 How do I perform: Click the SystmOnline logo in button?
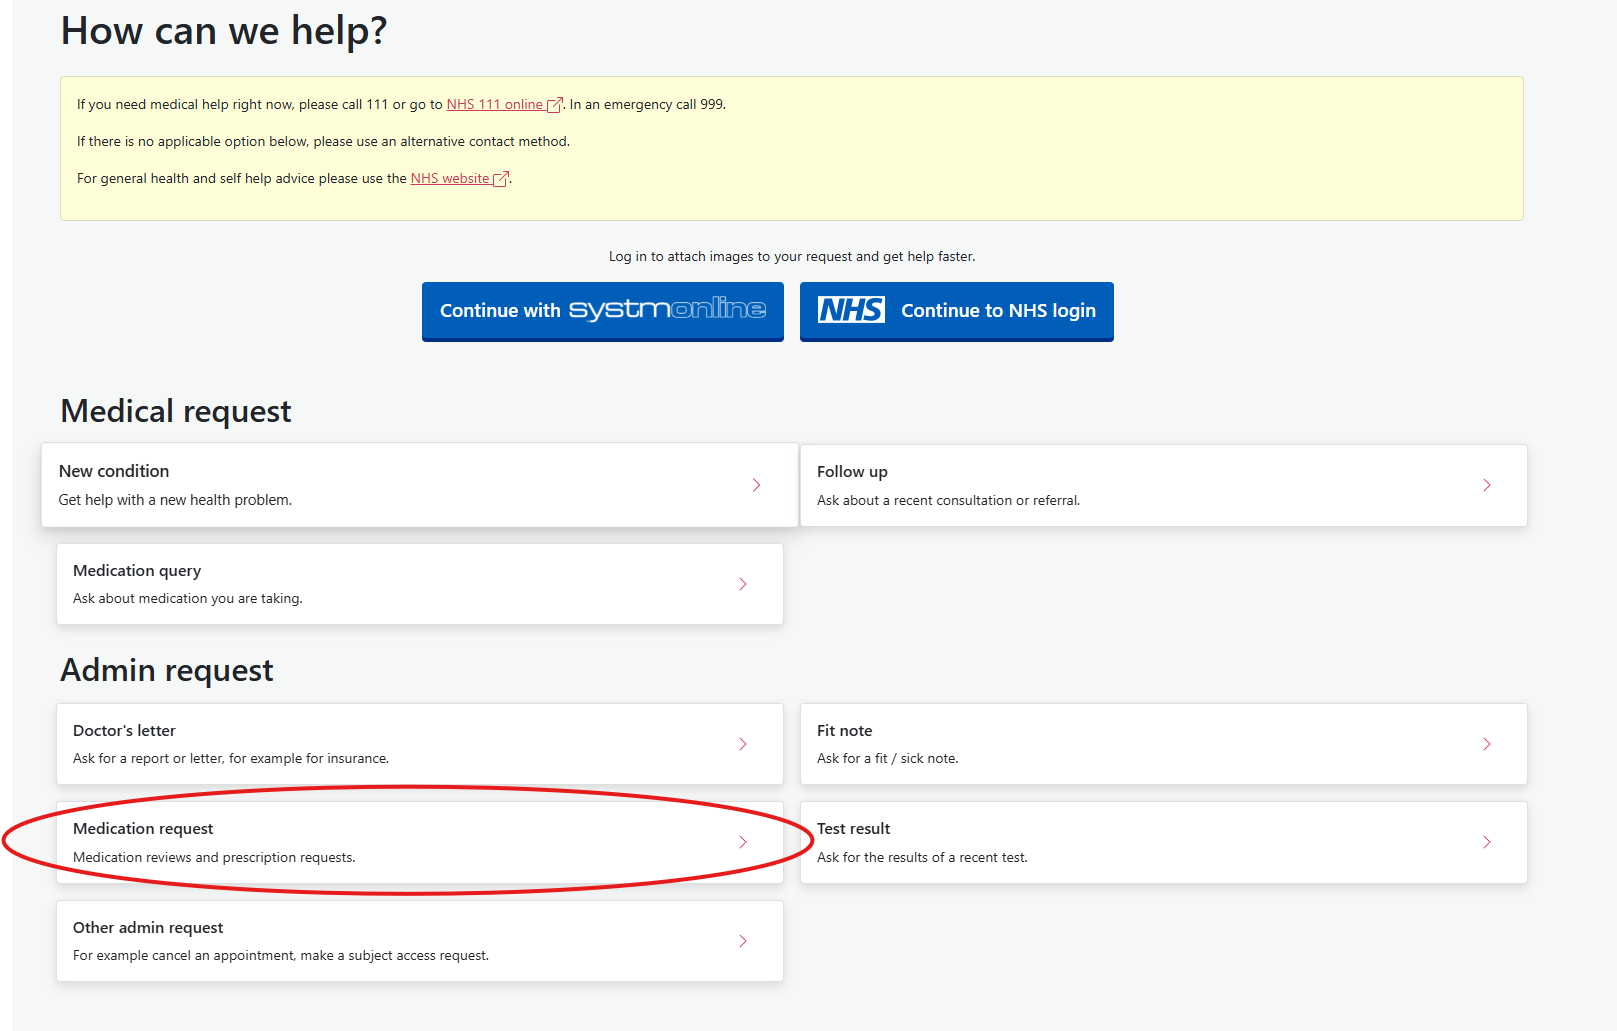tap(667, 310)
